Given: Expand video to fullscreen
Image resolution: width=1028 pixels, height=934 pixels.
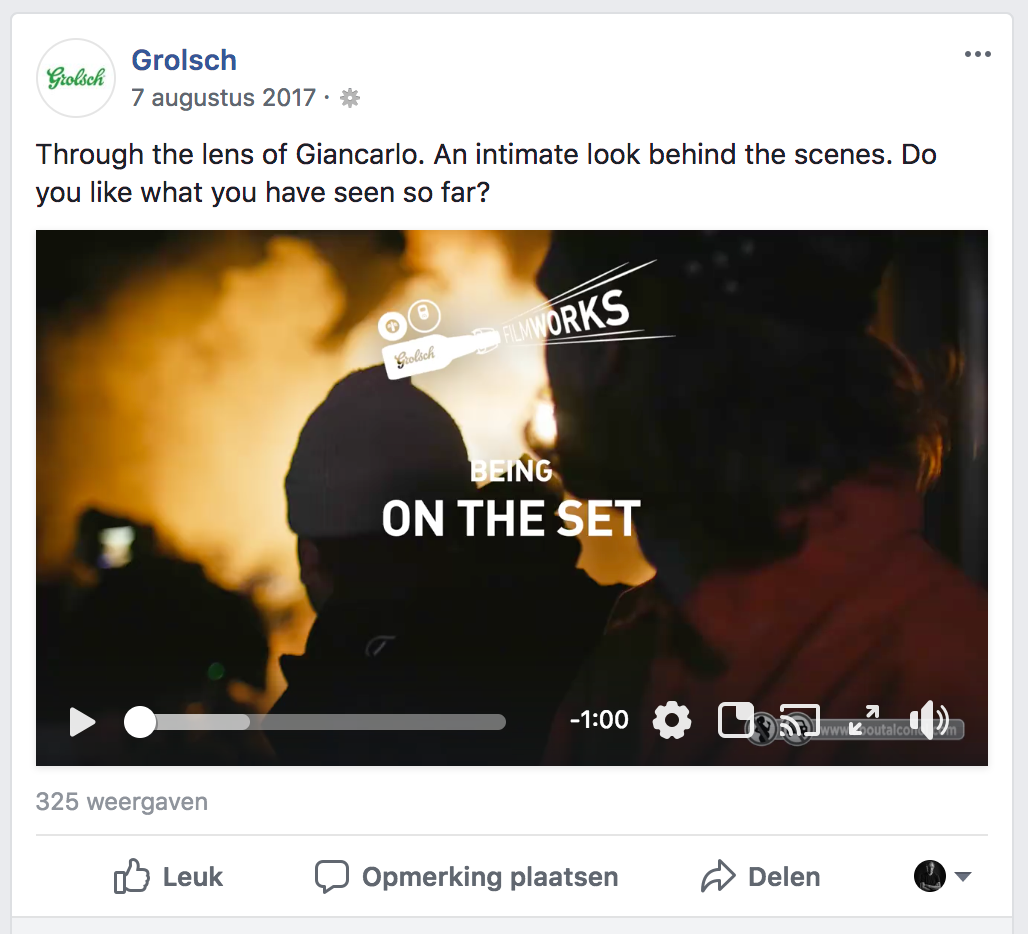Looking at the screenshot, I should click(x=863, y=720).
